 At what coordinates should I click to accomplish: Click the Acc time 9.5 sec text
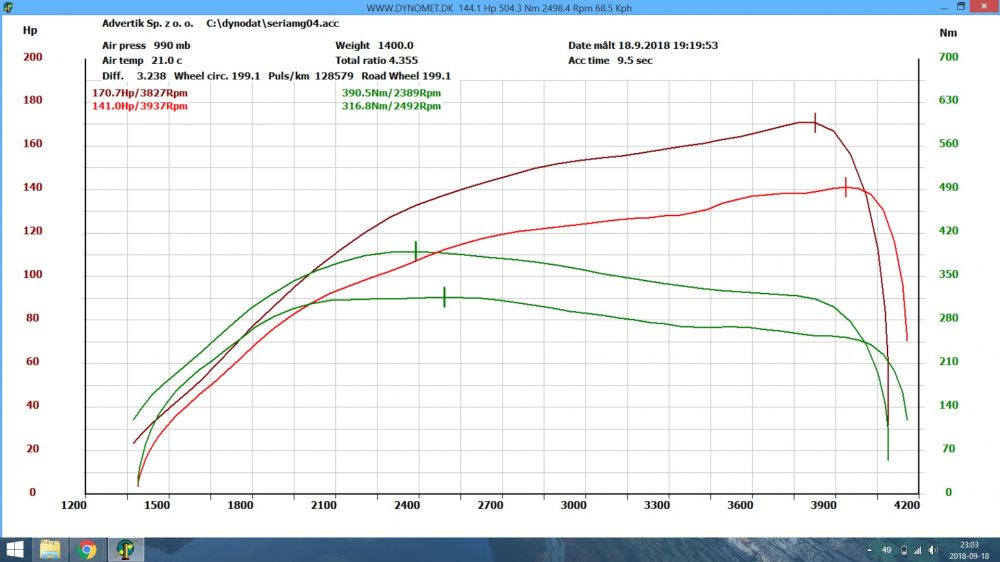click(x=610, y=61)
